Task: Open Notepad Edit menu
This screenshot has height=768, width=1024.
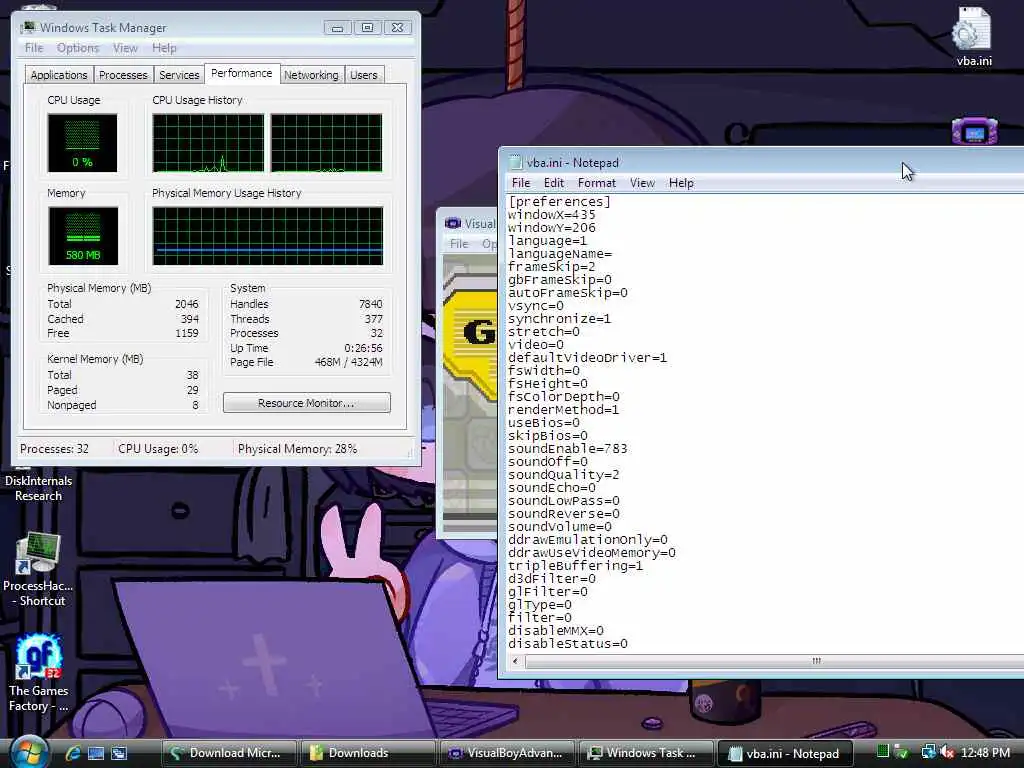Action: point(554,183)
